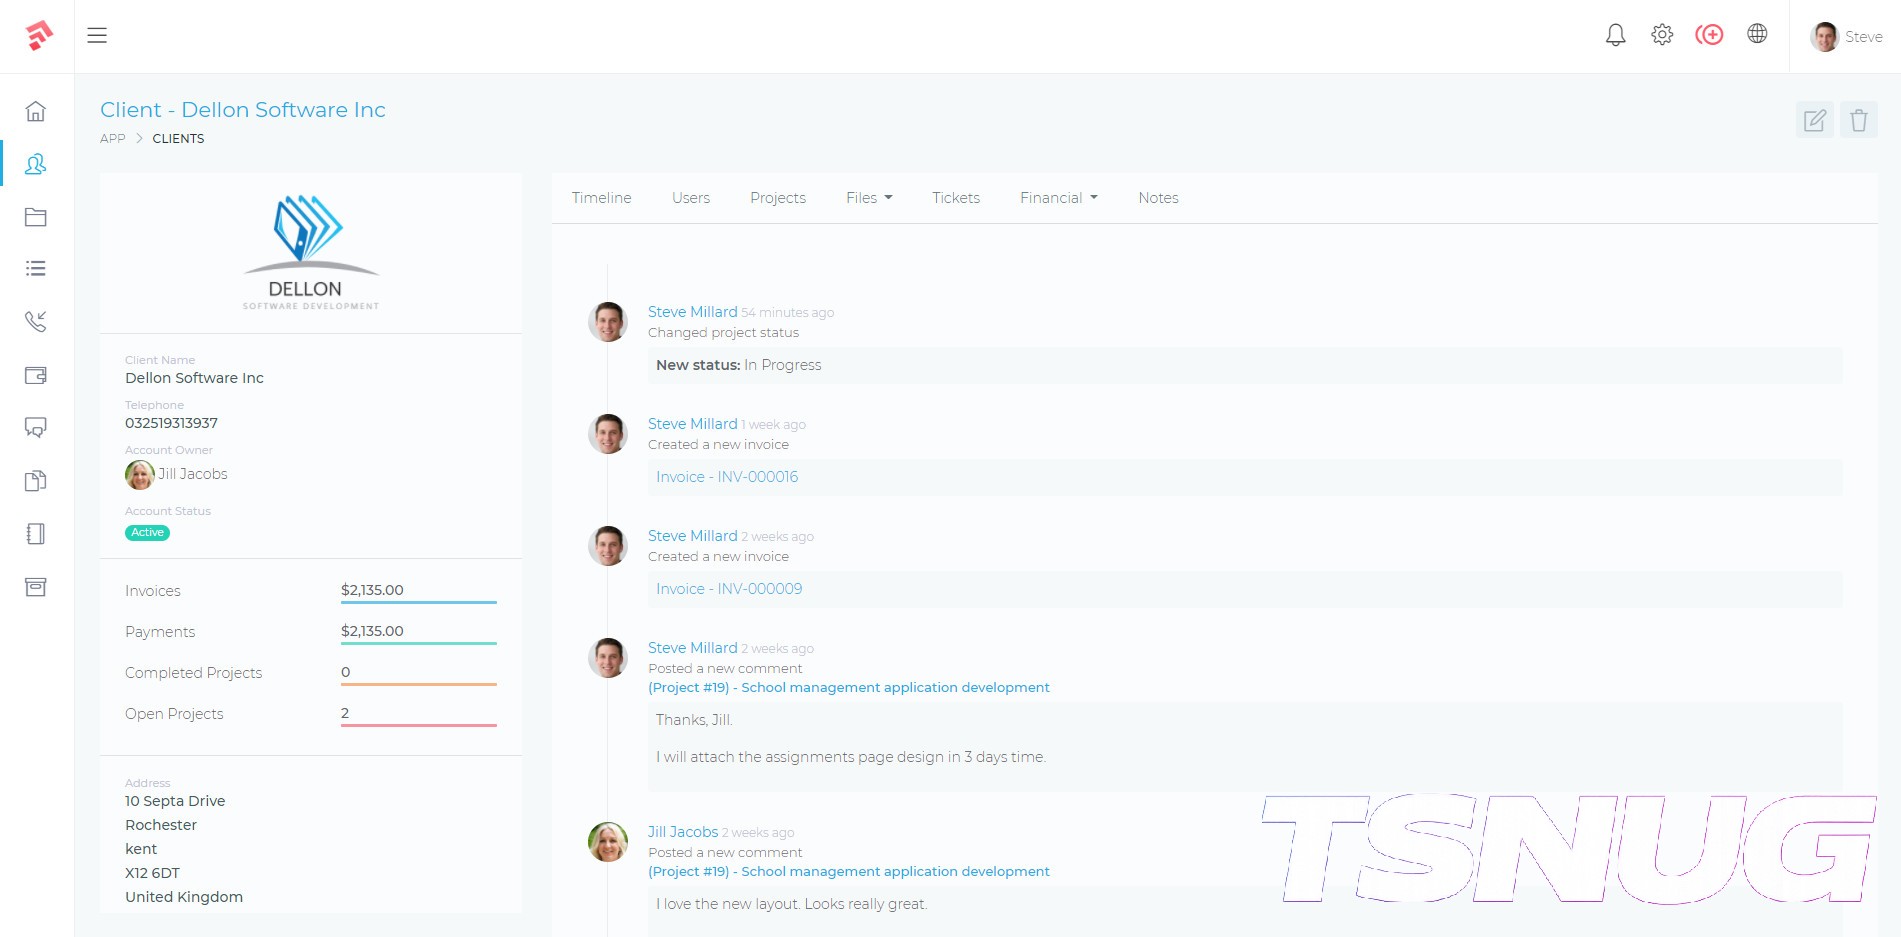Expand the Files dropdown tab

coord(868,198)
